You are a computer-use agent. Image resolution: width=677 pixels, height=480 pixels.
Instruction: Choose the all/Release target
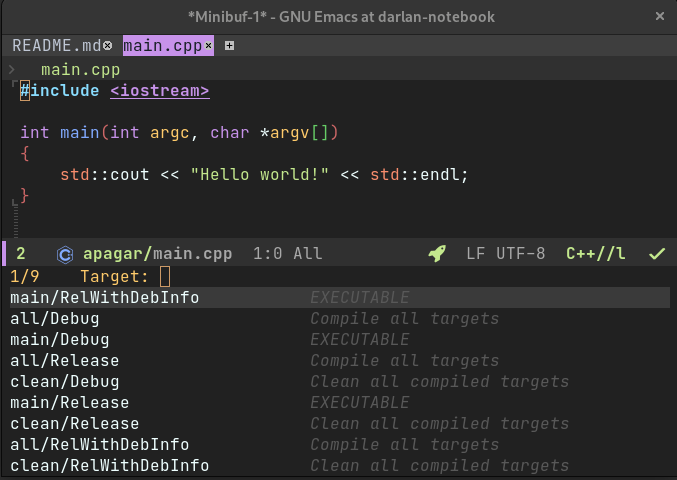pos(340,360)
